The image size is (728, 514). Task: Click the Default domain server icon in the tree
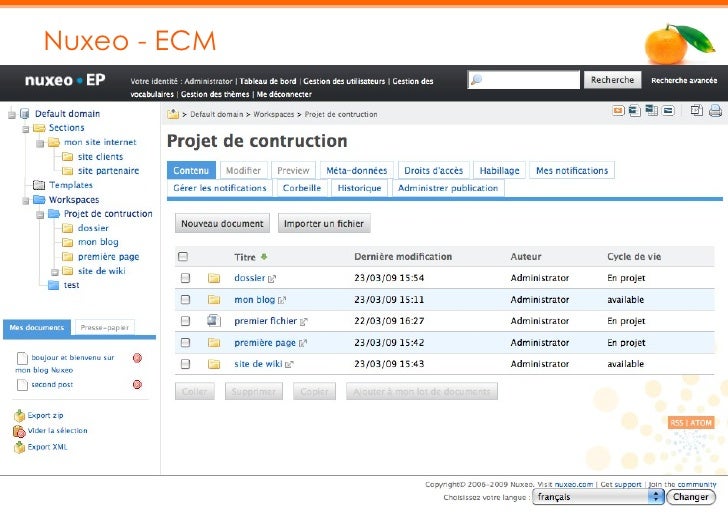pos(25,114)
